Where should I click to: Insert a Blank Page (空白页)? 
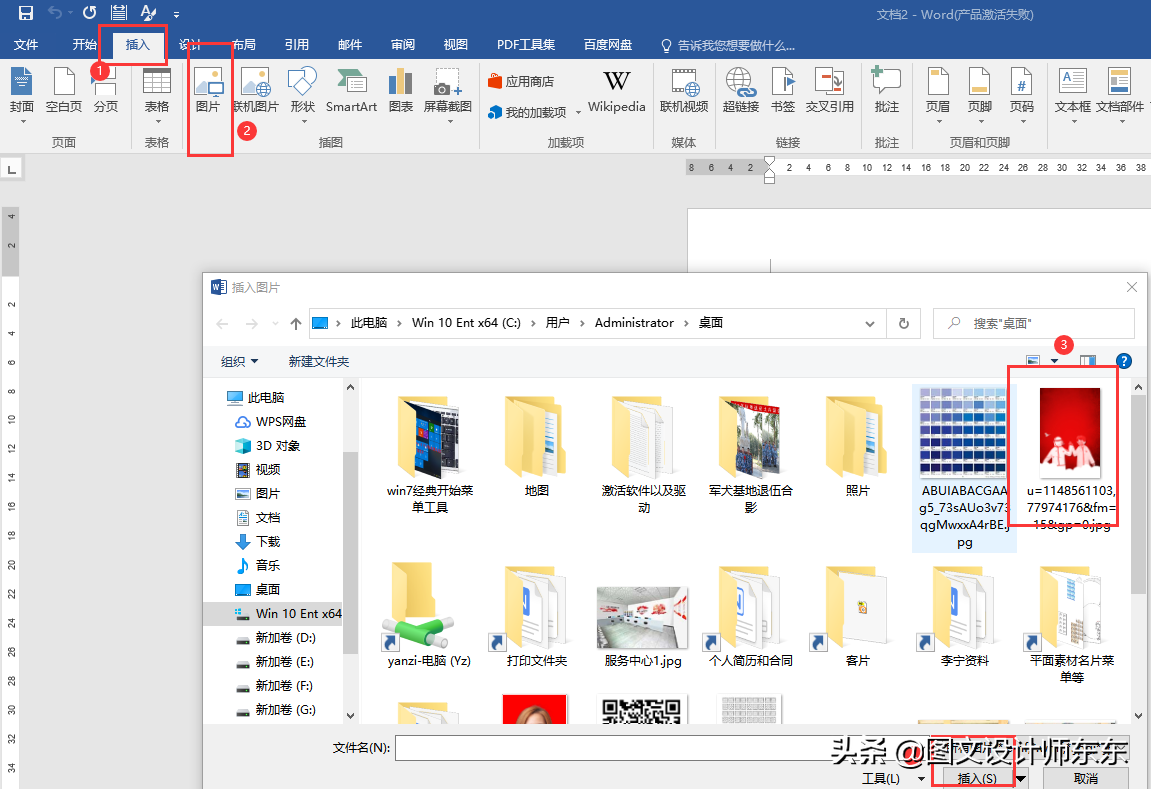click(x=64, y=90)
